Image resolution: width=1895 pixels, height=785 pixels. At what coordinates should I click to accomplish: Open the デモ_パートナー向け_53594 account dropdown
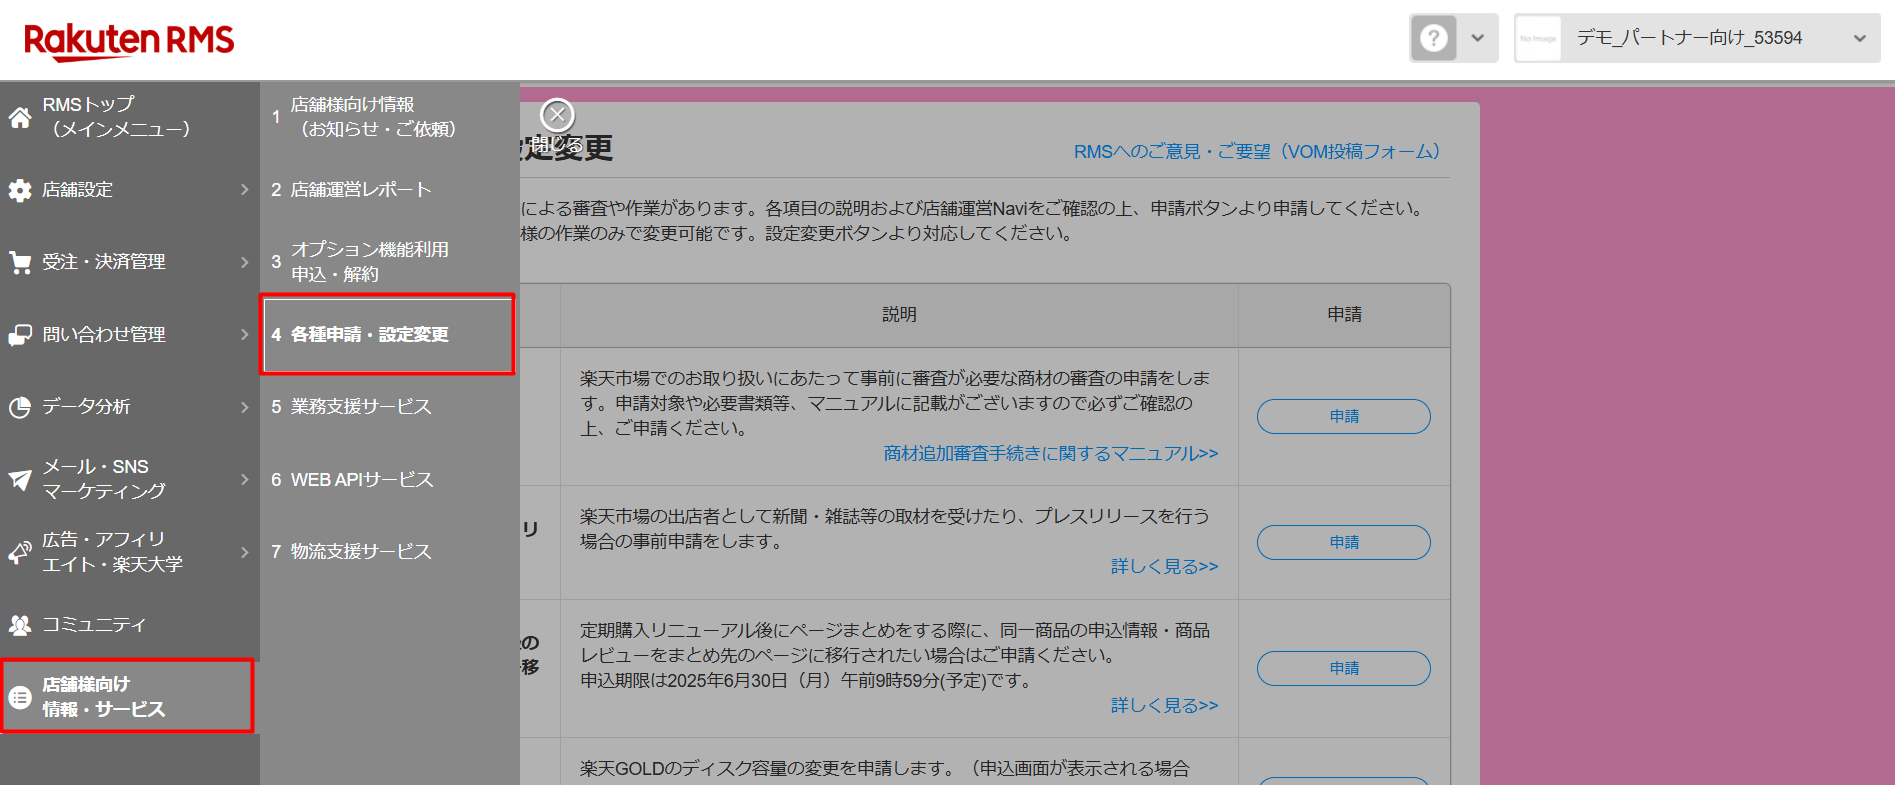pos(1697,38)
